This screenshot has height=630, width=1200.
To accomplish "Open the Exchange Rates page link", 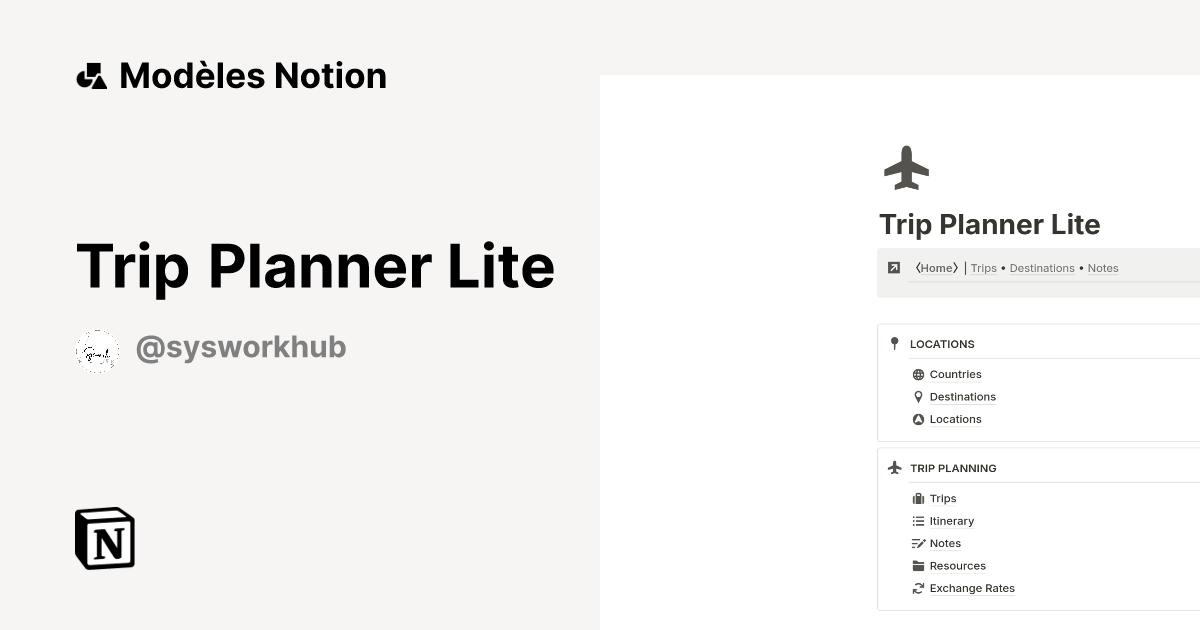I will coord(971,588).
